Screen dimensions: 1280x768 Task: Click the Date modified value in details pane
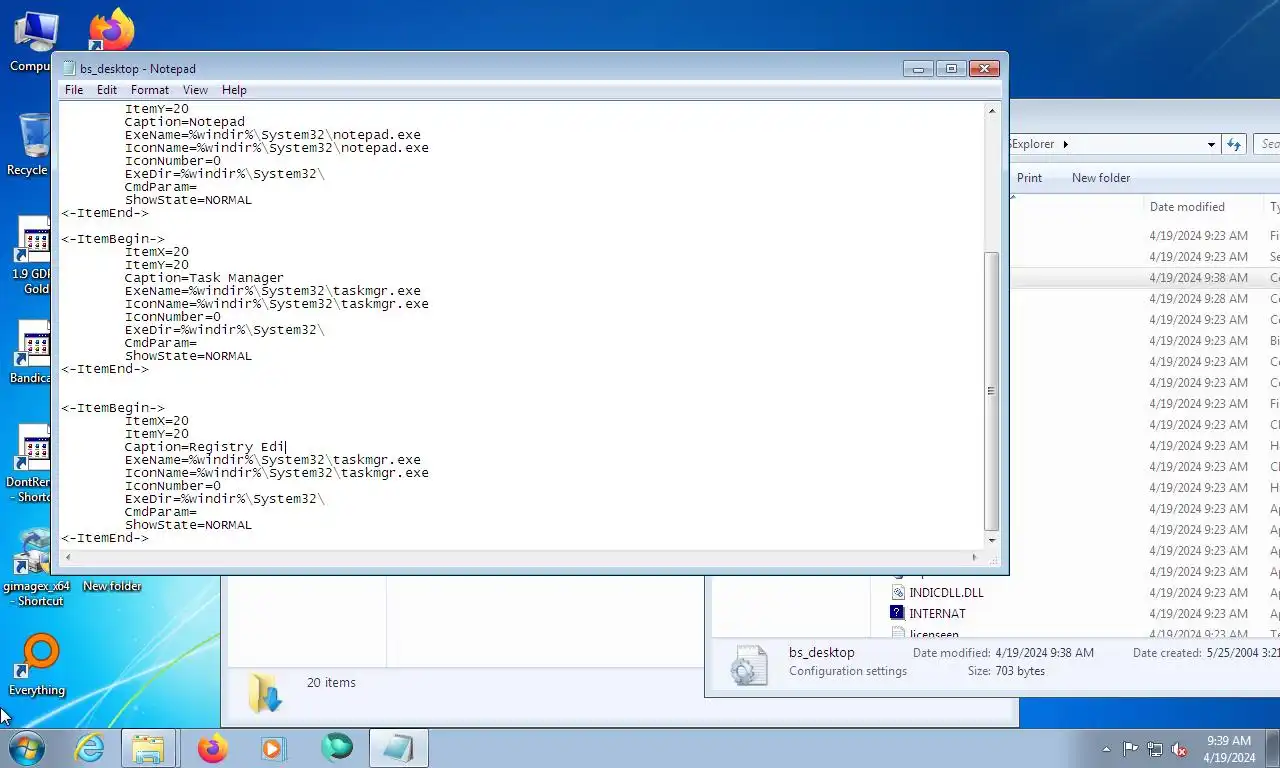(x=1044, y=652)
